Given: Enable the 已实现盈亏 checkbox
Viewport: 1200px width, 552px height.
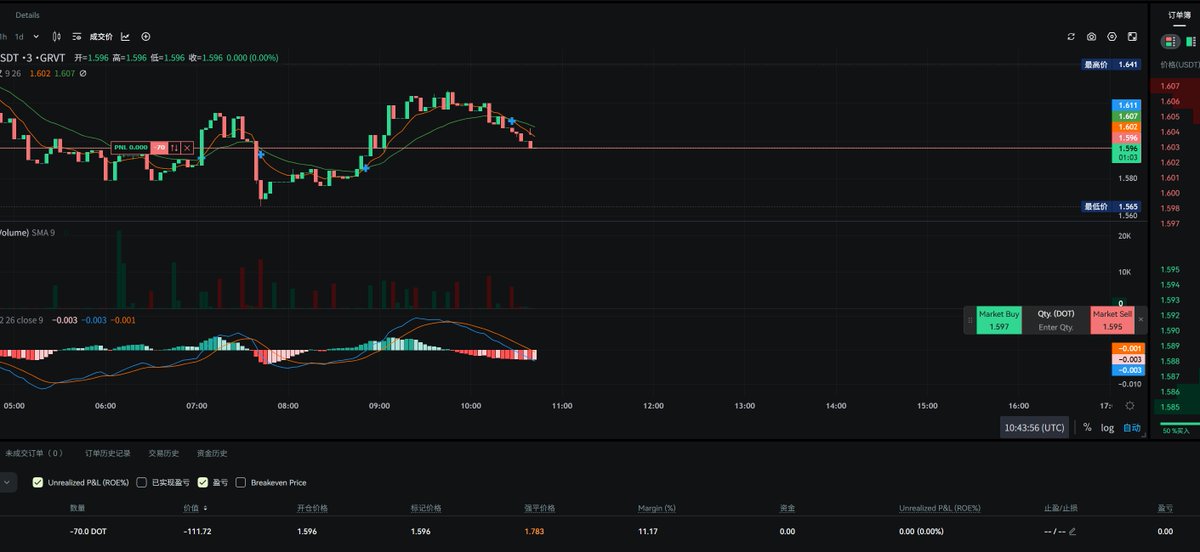Looking at the screenshot, I should point(141,482).
